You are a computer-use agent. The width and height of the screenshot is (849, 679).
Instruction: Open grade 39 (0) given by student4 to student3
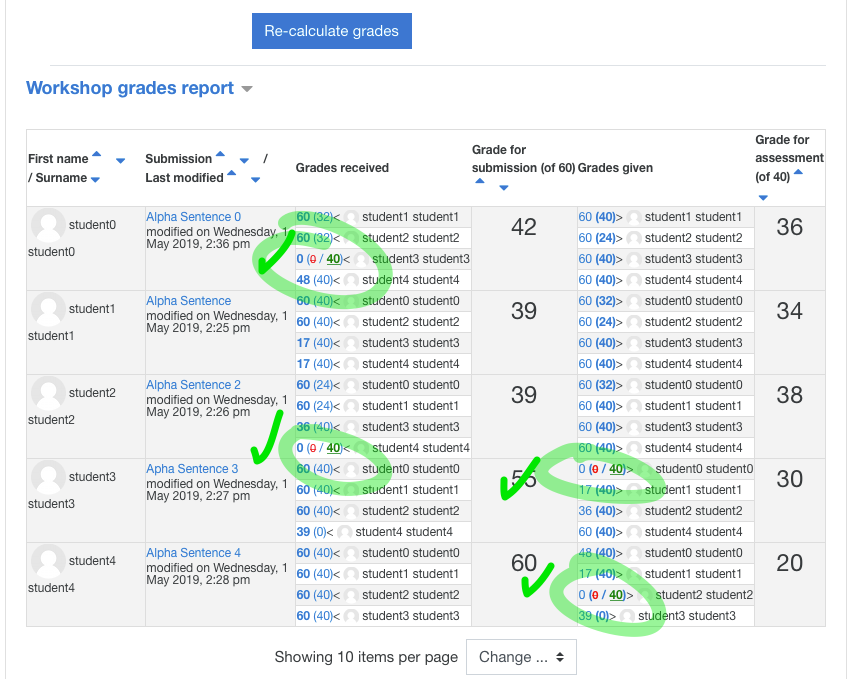point(594,616)
